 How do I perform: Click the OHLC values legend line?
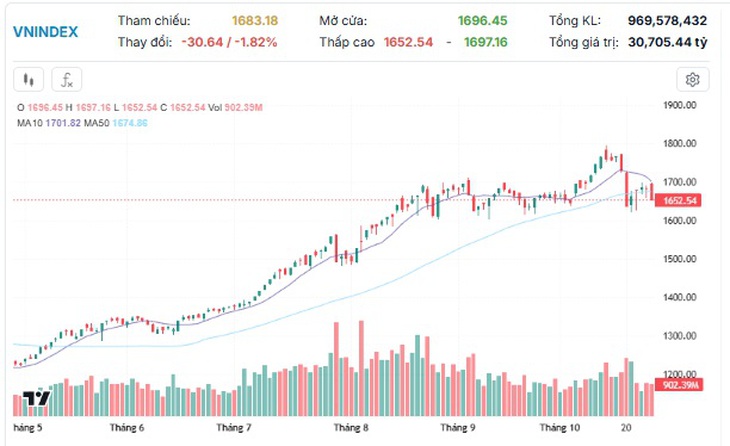[x=140, y=108]
